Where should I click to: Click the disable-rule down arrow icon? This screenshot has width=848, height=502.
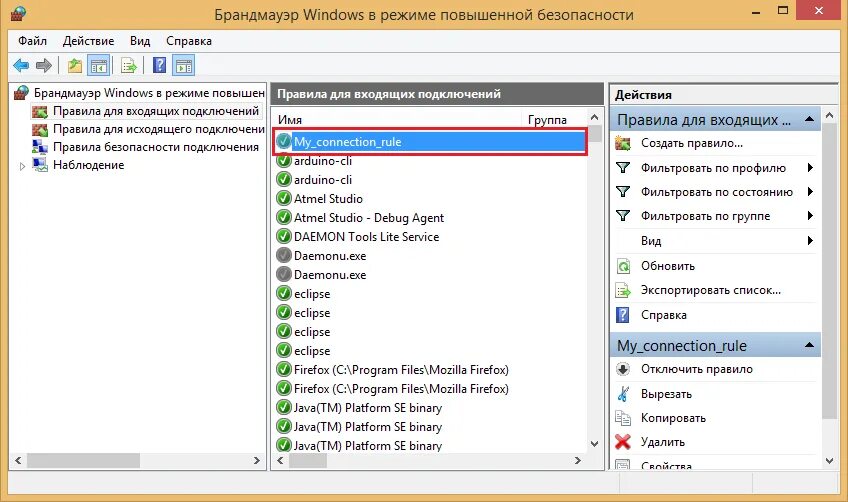pos(623,369)
